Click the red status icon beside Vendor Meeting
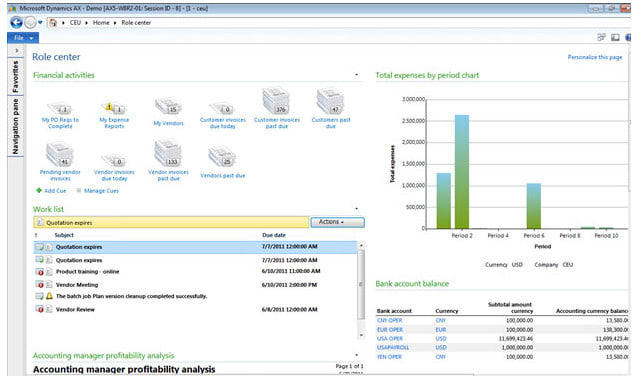The height and width of the screenshot is (379, 641). coord(40,285)
